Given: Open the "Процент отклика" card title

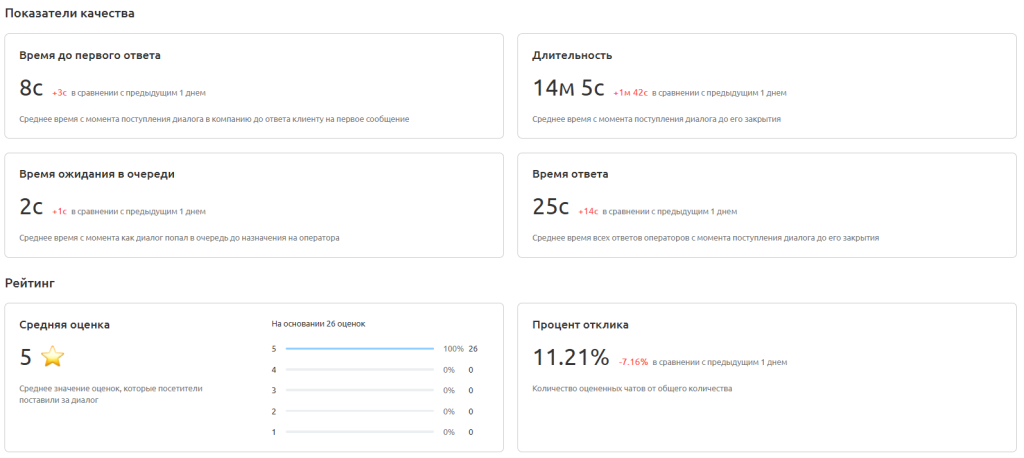Looking at the screenshot, I should coord(580,325).
